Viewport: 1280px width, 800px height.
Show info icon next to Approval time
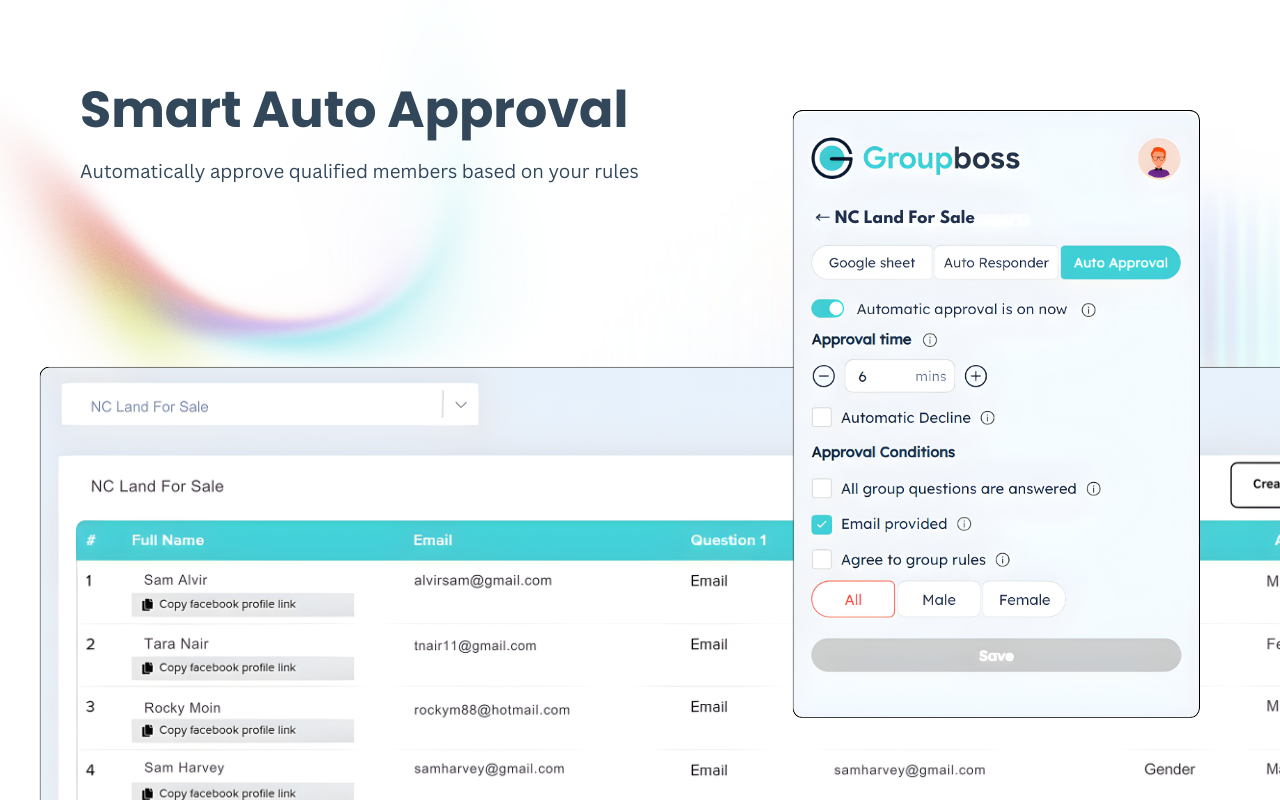[x=930, y=340]
